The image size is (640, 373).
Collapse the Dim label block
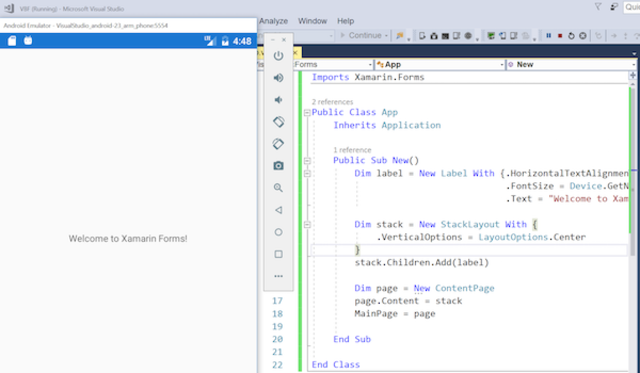click(x=307, y=173)
